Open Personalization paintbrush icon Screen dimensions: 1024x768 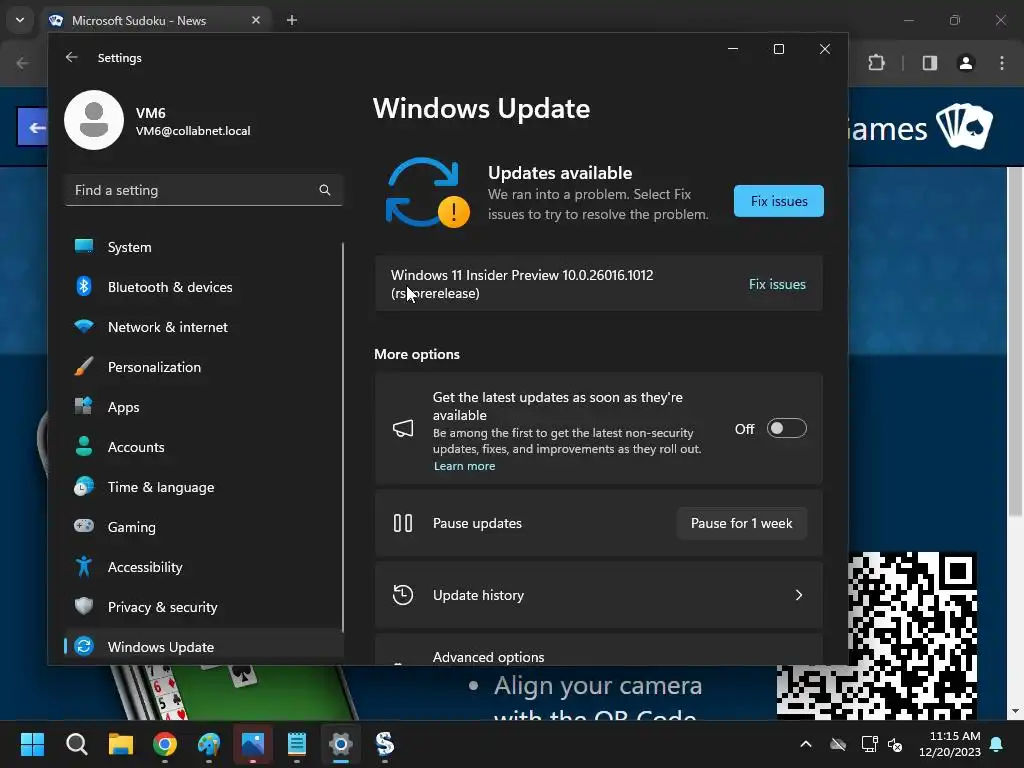point(84,366)
